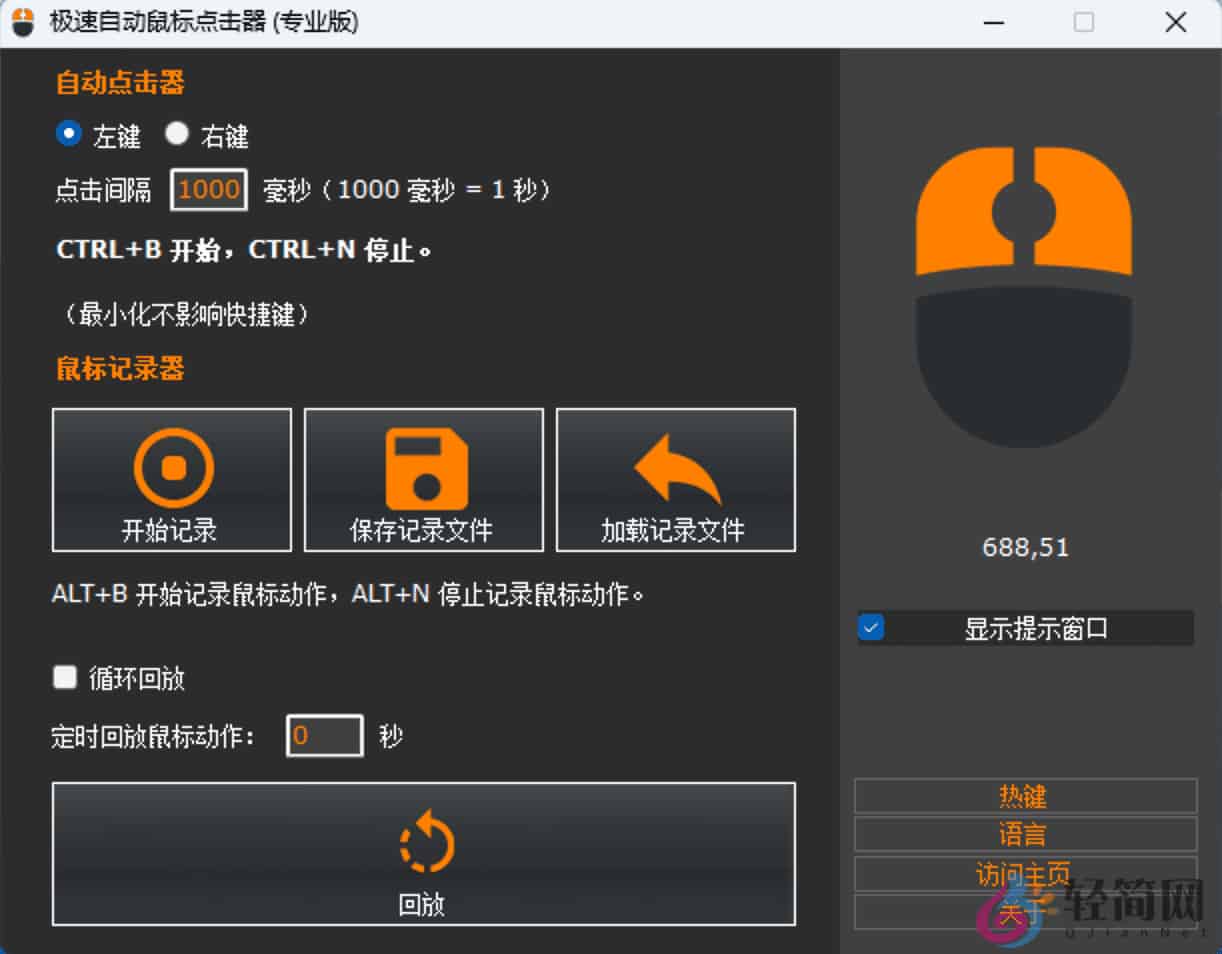Click the 鼠标记录器 section heading
Screen dimensions: 1222x954
pyautogui.click(x=119, y=369)
